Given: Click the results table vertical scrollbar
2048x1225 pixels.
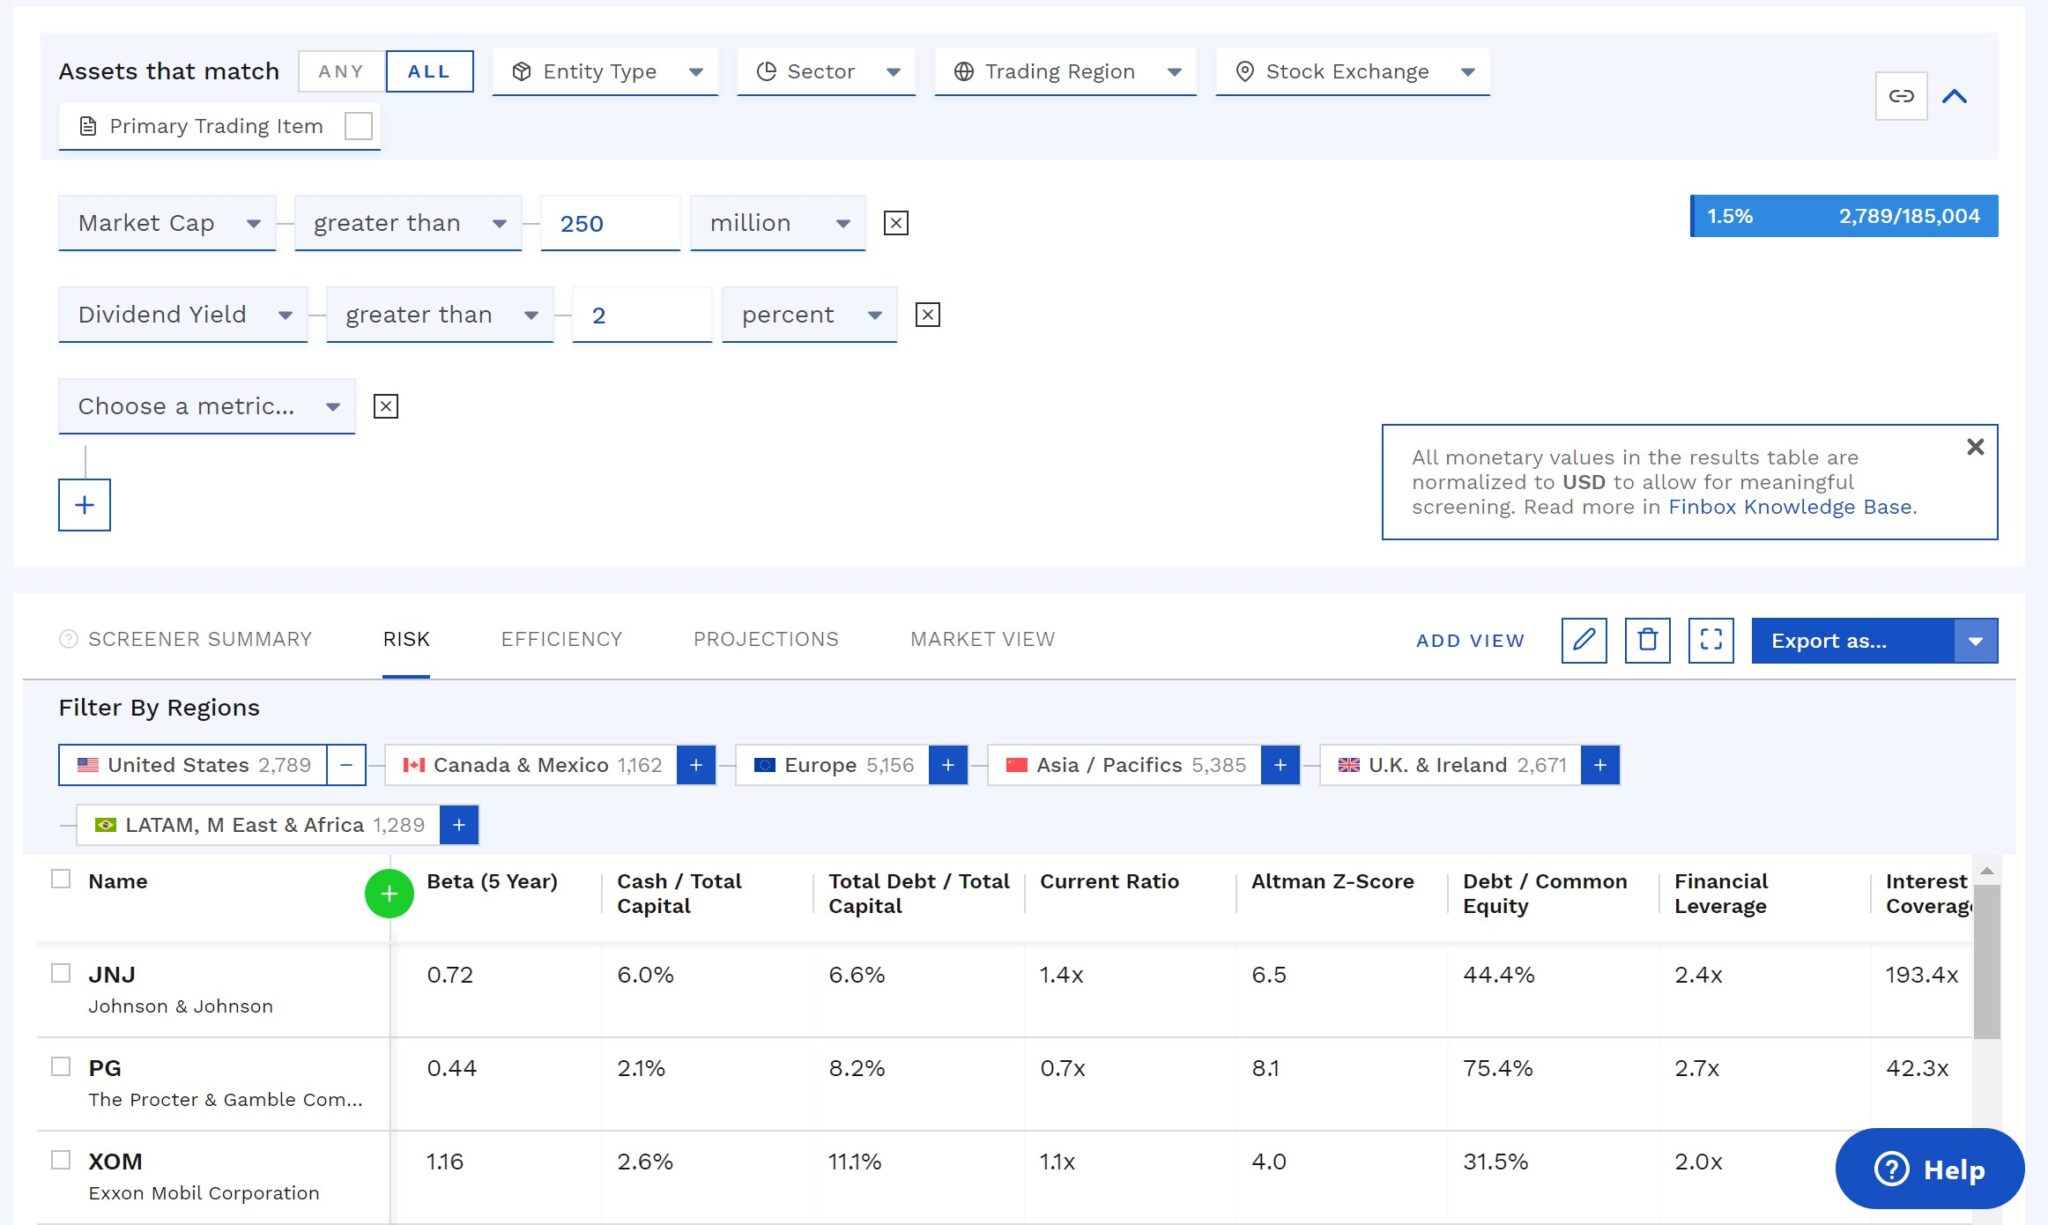Looking at the screenshot, I should point(1987,961).
